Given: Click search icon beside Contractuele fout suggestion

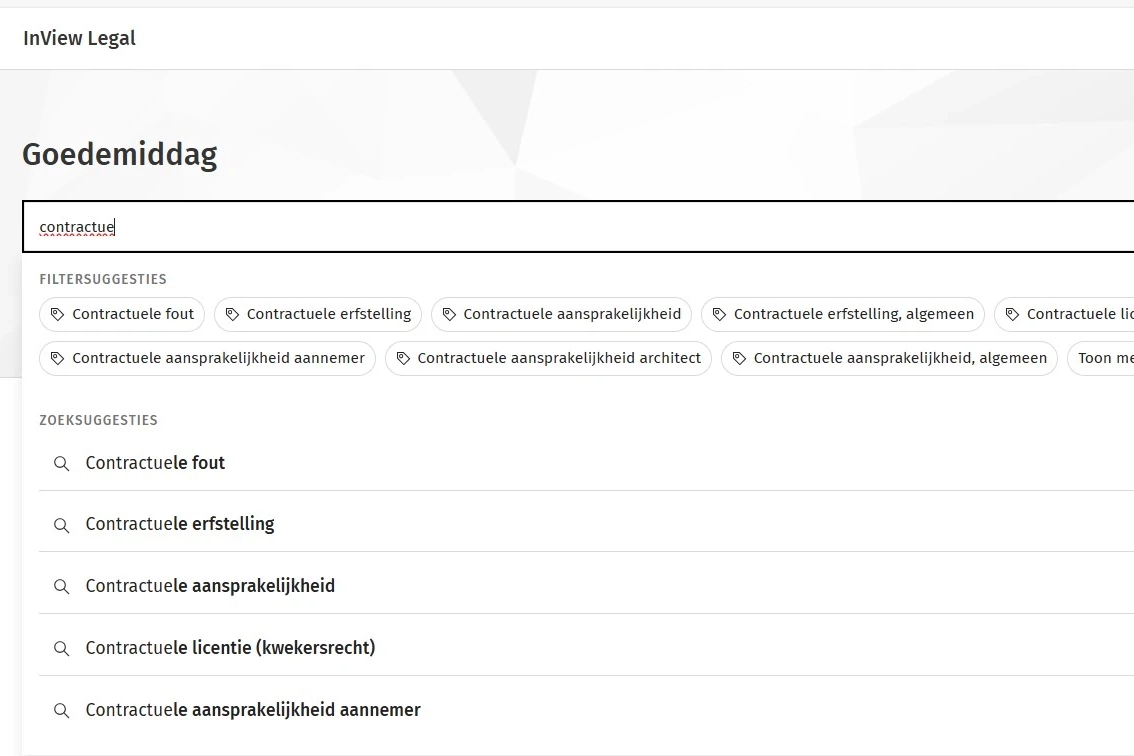Looking at the screenshot, I should [x=62, y=464].
